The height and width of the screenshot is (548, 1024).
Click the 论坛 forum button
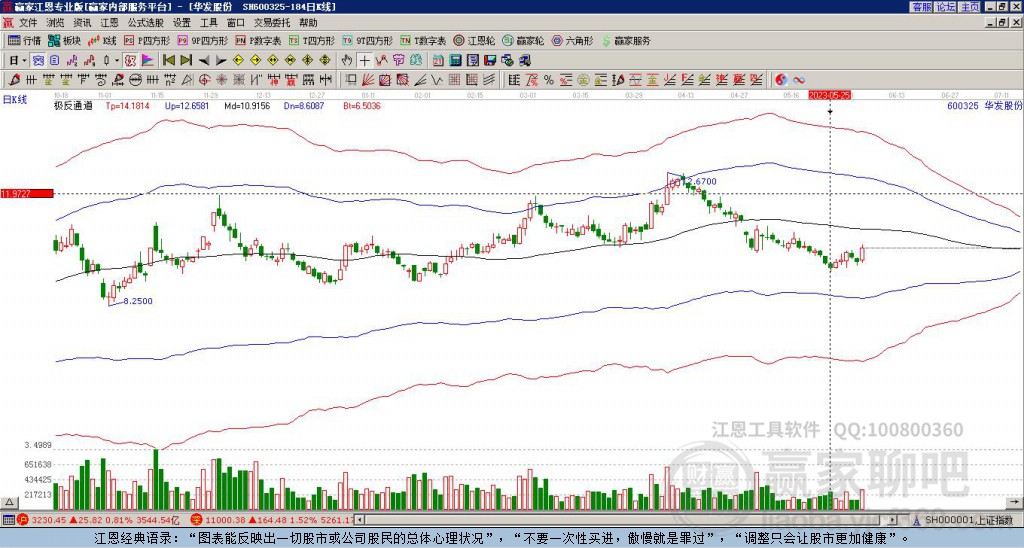[945, 7]
